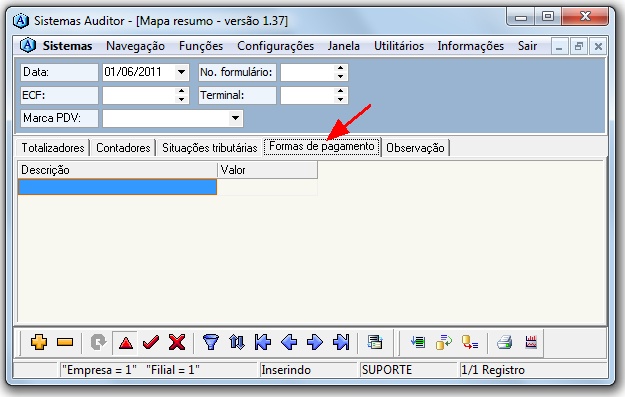
Task: Select the Formas de pagamento tab
Action: (x=322, y=146)
